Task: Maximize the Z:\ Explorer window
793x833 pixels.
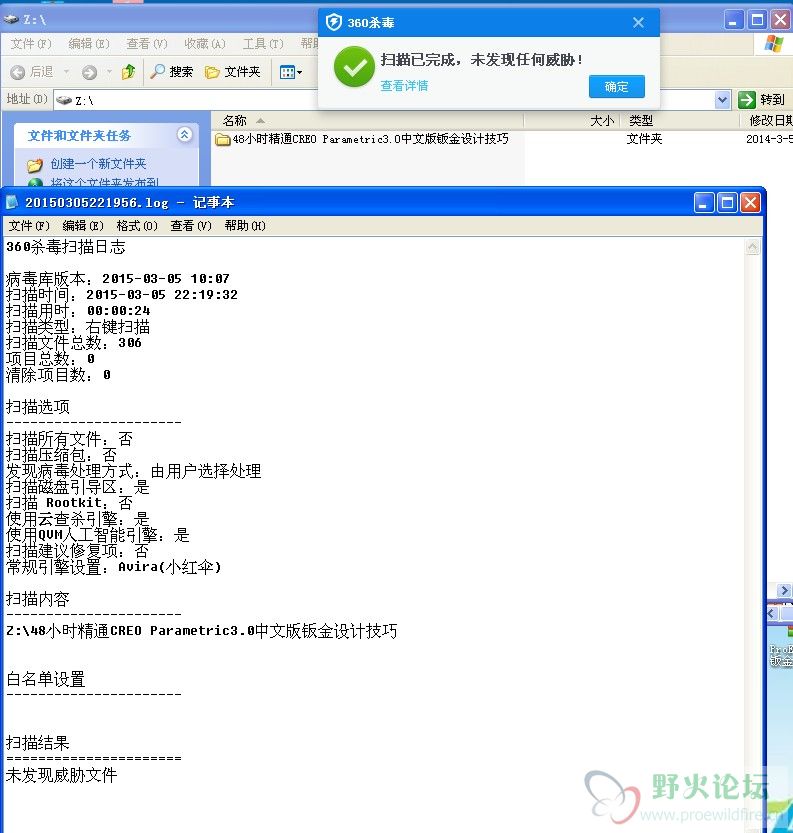Action: (x=757, y=20)
